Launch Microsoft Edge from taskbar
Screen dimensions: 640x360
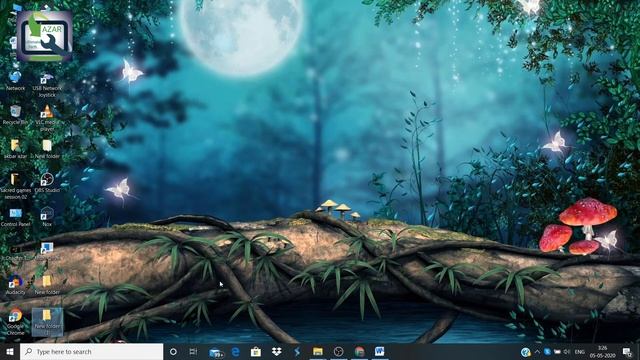tap(236, 351)
